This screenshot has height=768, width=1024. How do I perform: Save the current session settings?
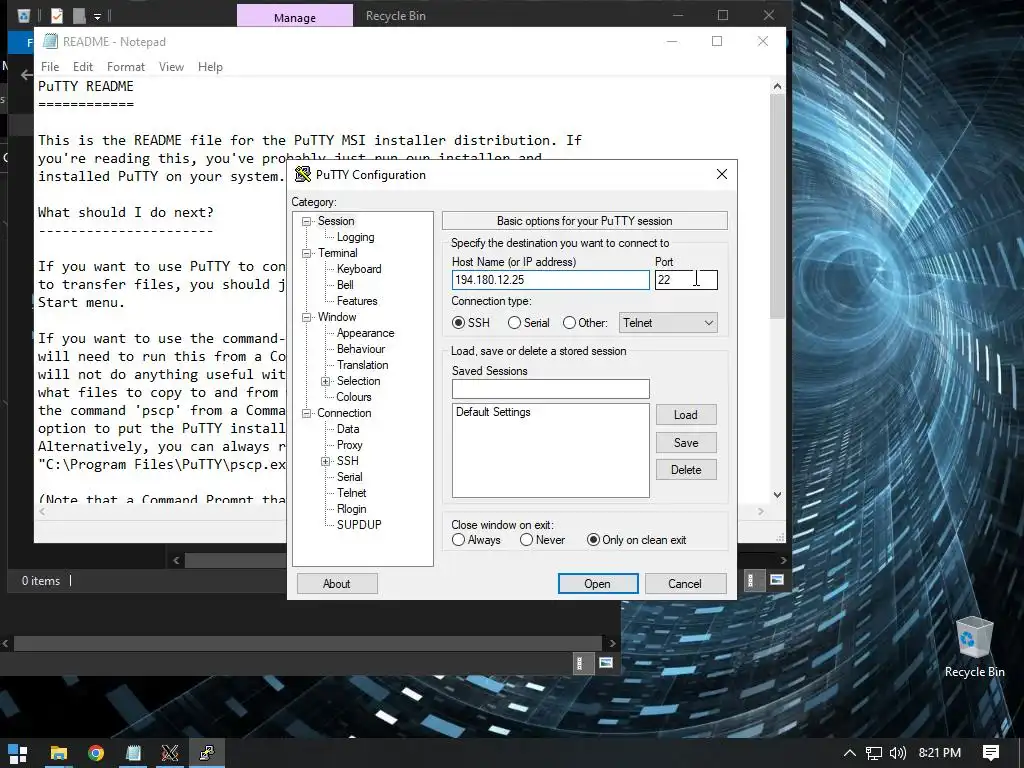686,443
